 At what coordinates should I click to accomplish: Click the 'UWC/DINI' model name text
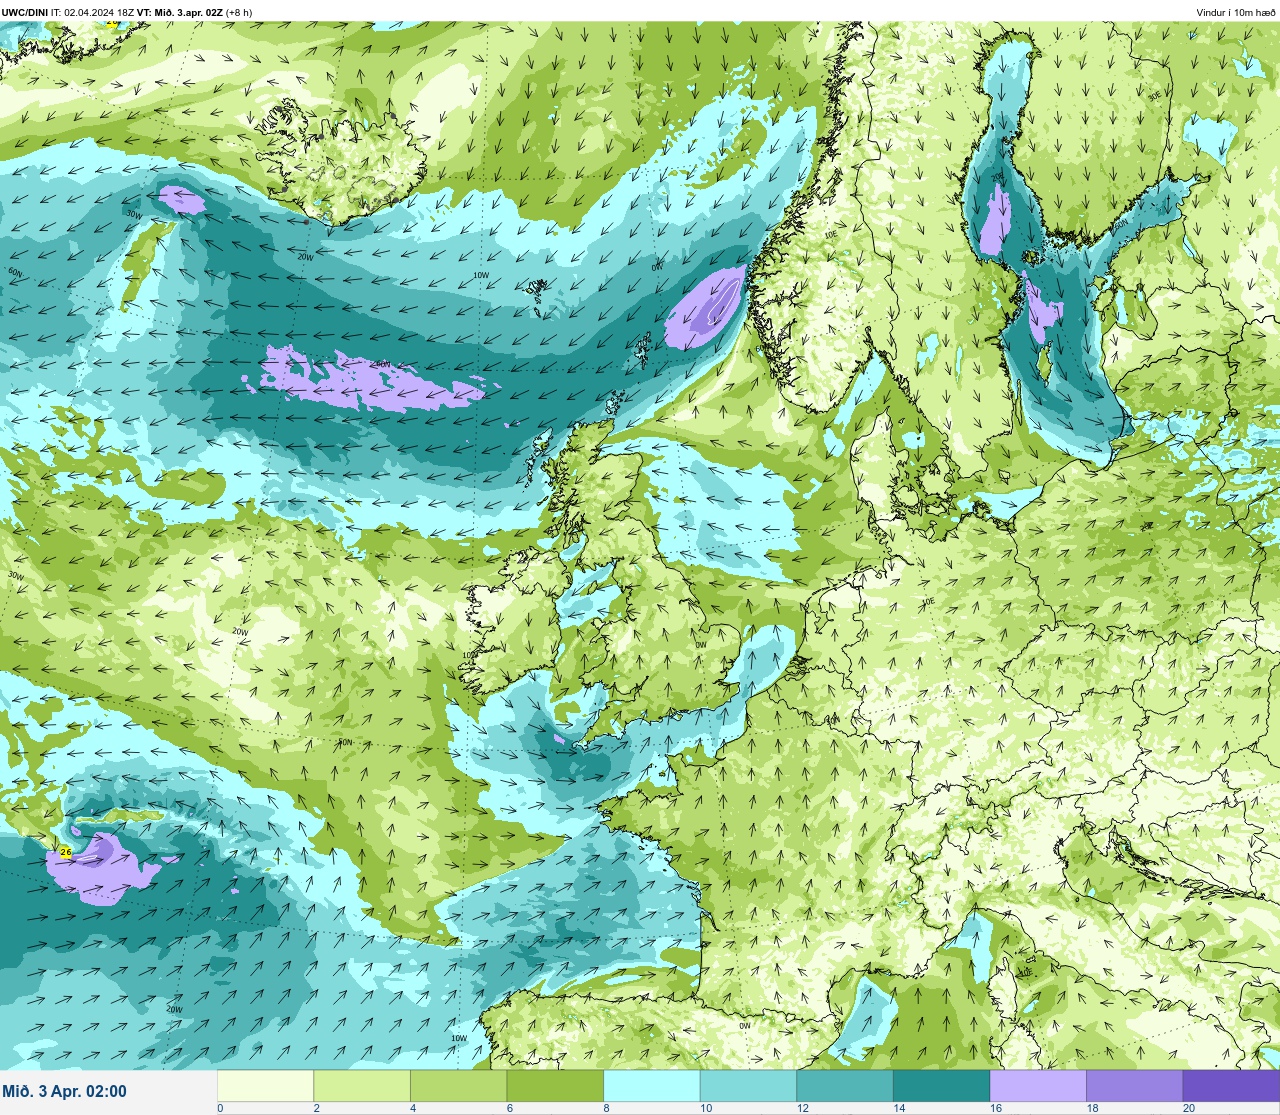(25, 12)
